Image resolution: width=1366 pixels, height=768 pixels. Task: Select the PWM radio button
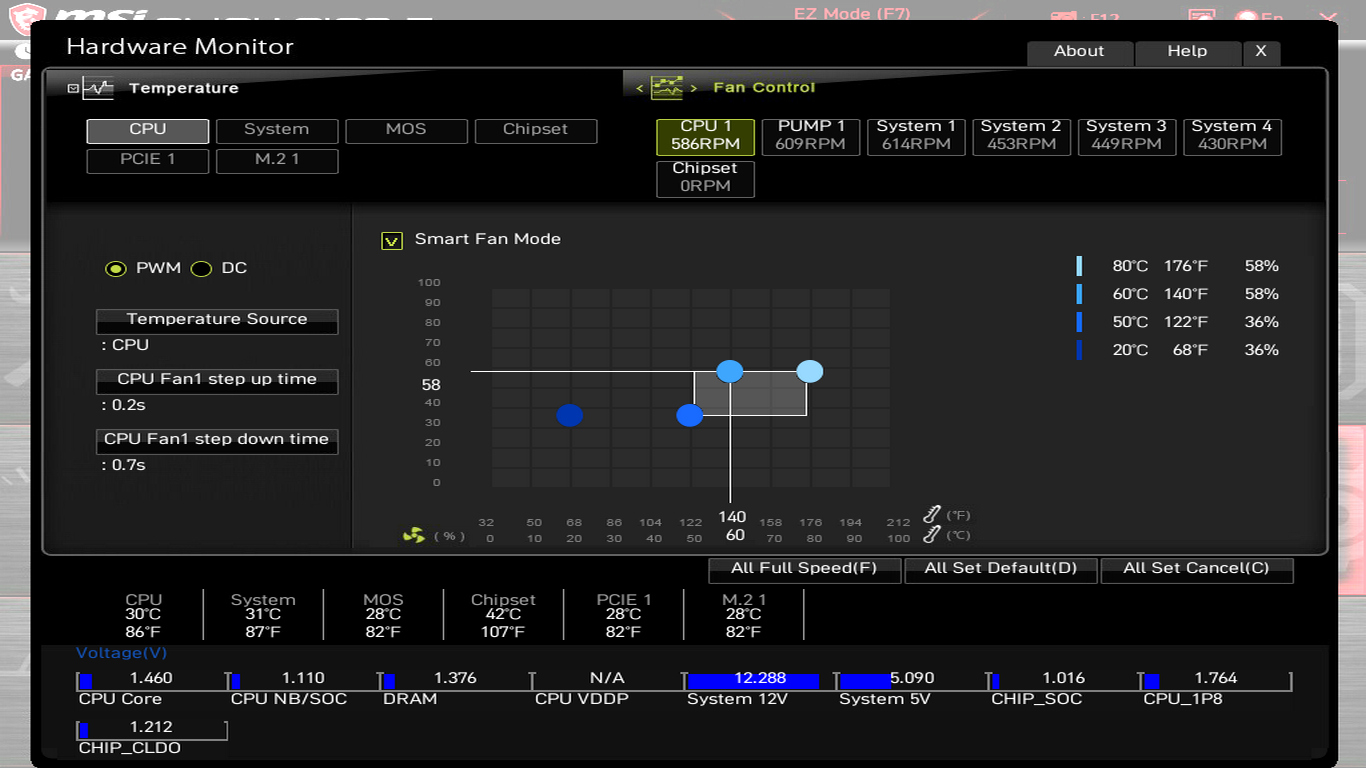tap(116, 268)
